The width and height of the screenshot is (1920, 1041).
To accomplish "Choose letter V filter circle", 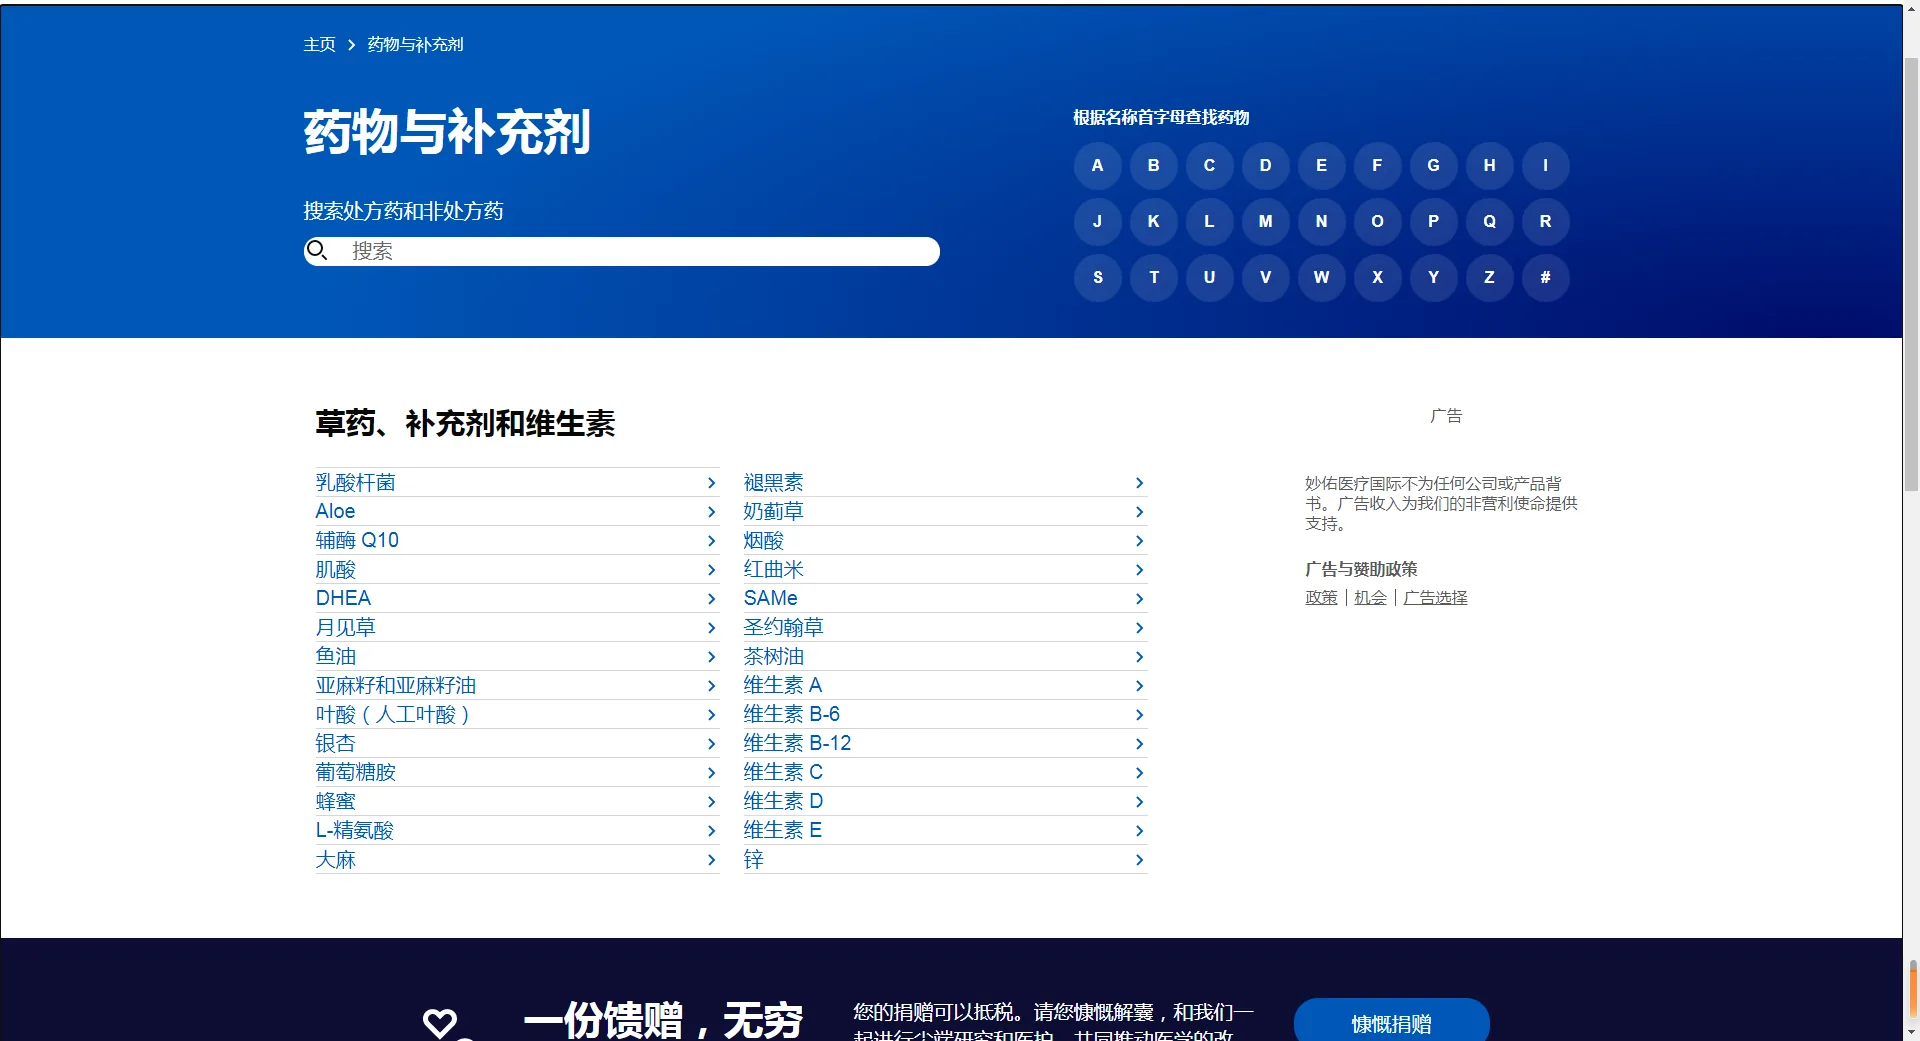I will (1265, 277).
